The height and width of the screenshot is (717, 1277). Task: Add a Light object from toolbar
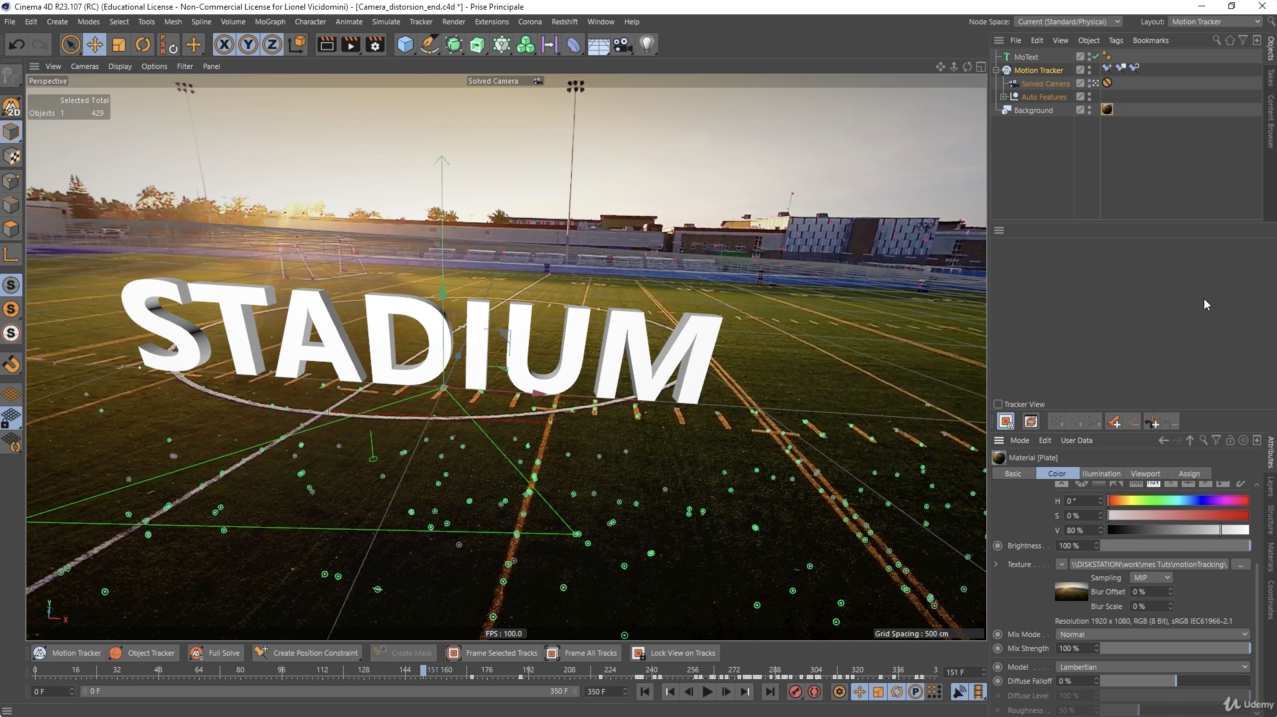pyautogui.click(x=646, y=44)
